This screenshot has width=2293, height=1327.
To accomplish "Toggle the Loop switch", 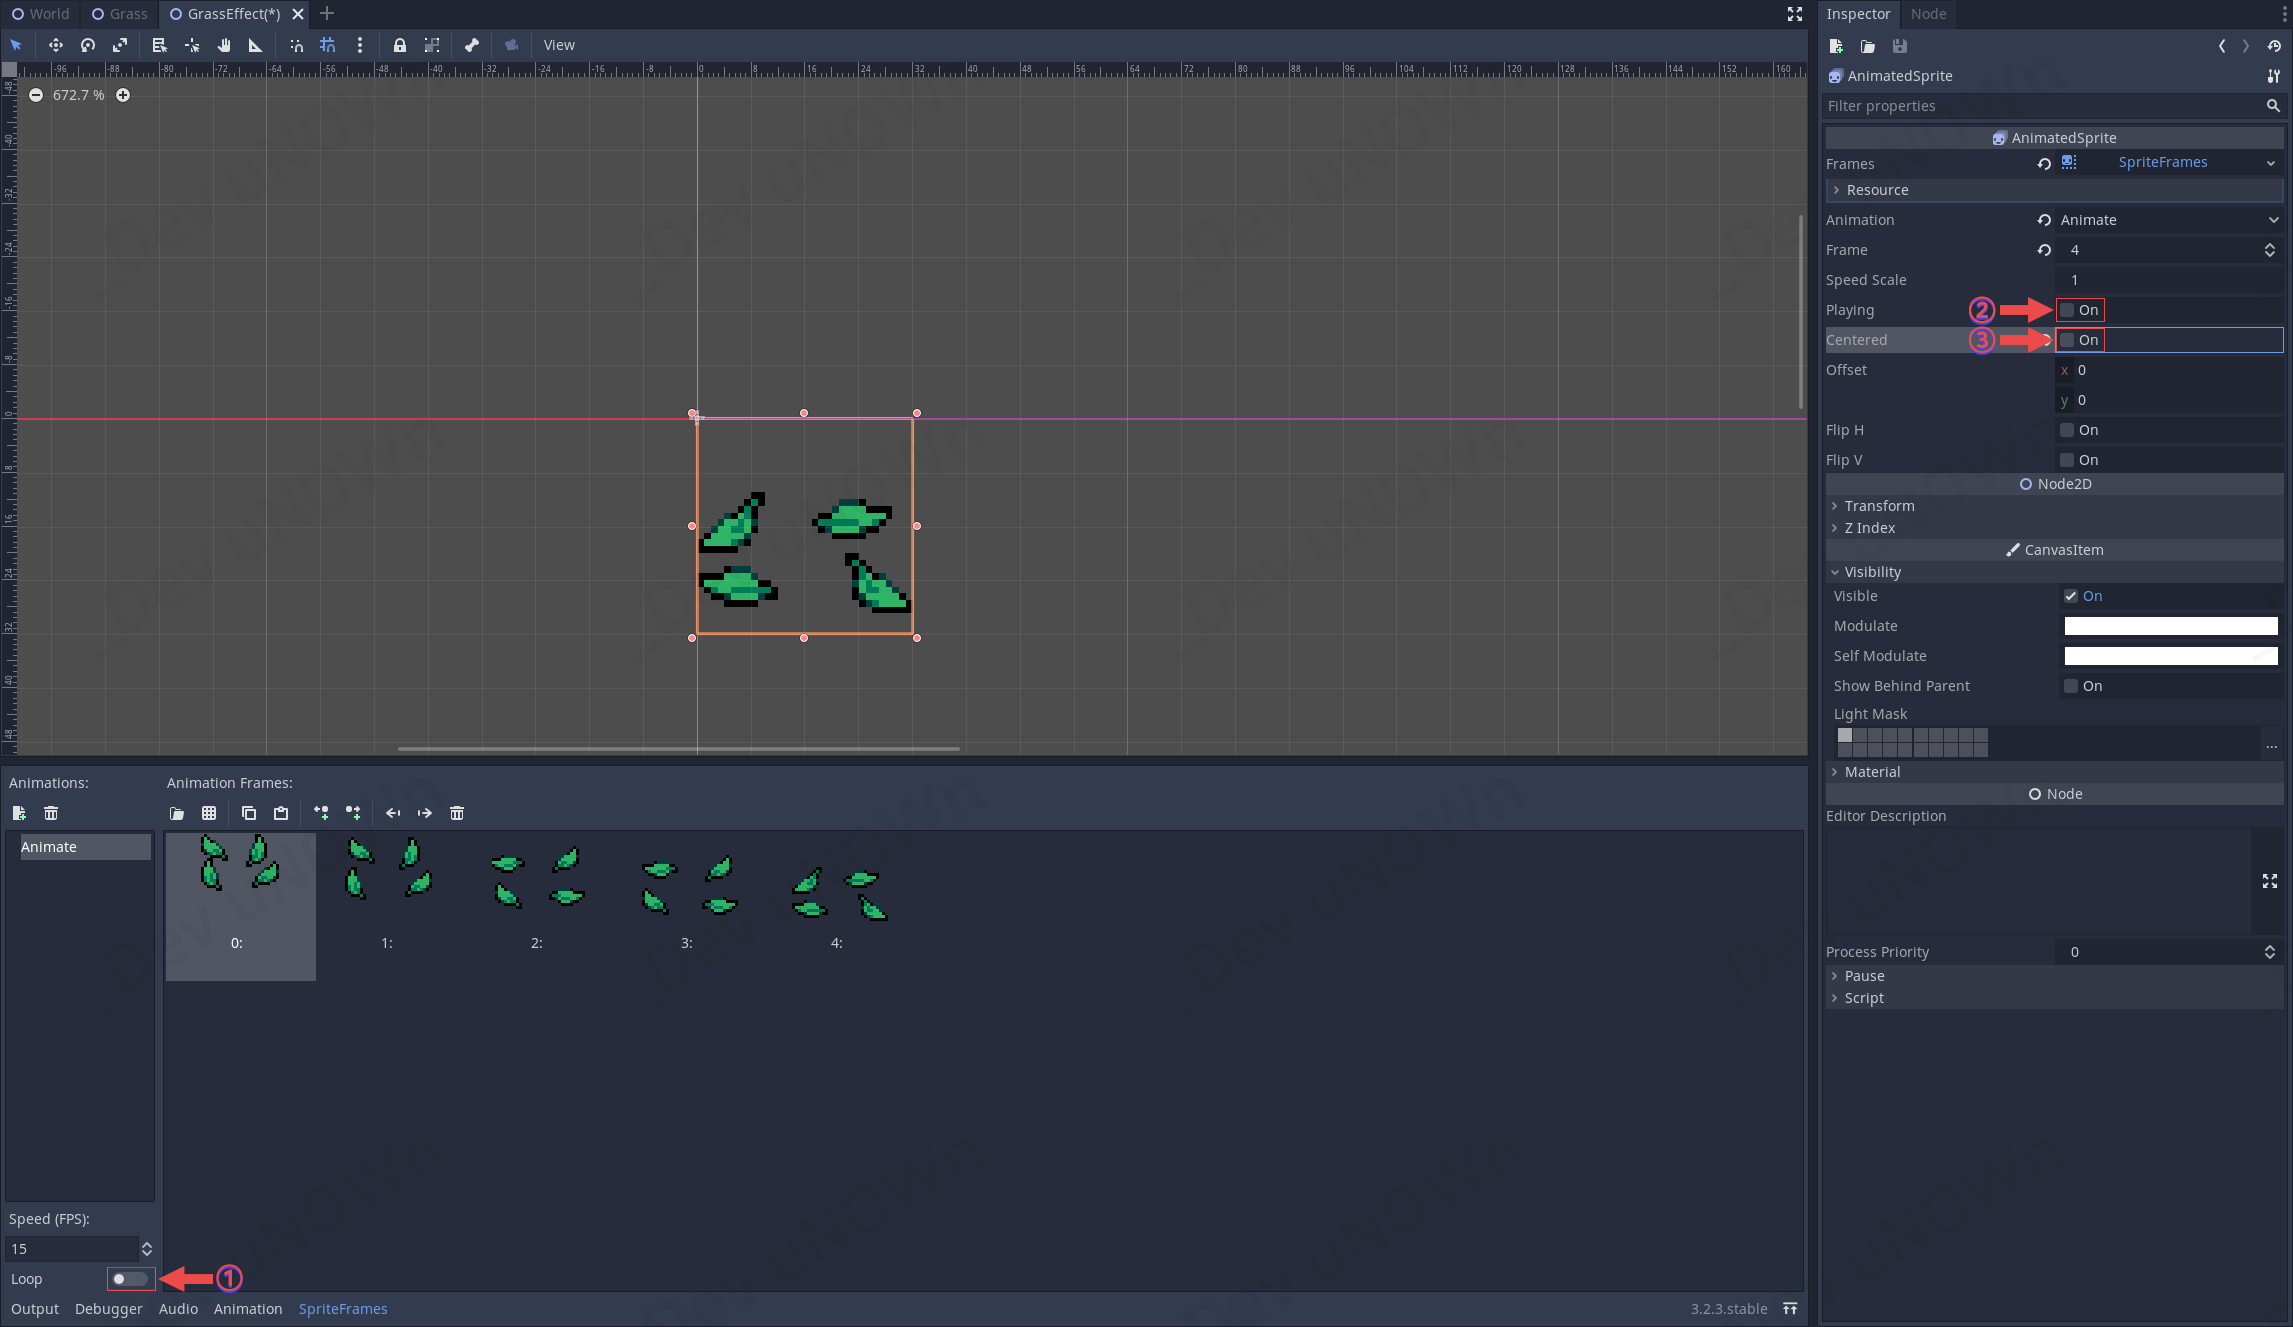I will tap(129, 1279).
